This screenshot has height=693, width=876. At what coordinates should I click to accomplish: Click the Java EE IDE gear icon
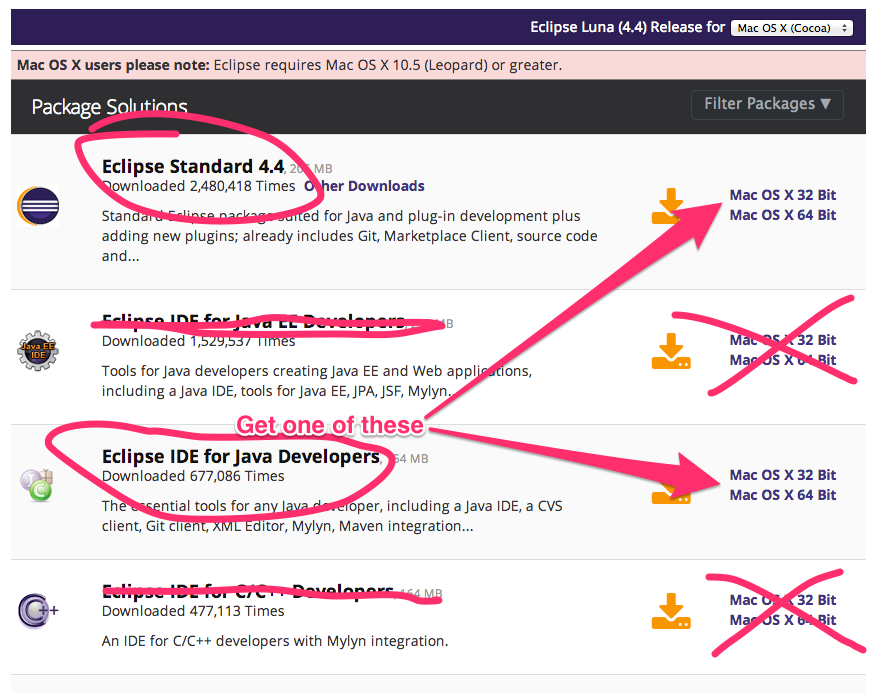pyautogui.click(x=38, y=351)
